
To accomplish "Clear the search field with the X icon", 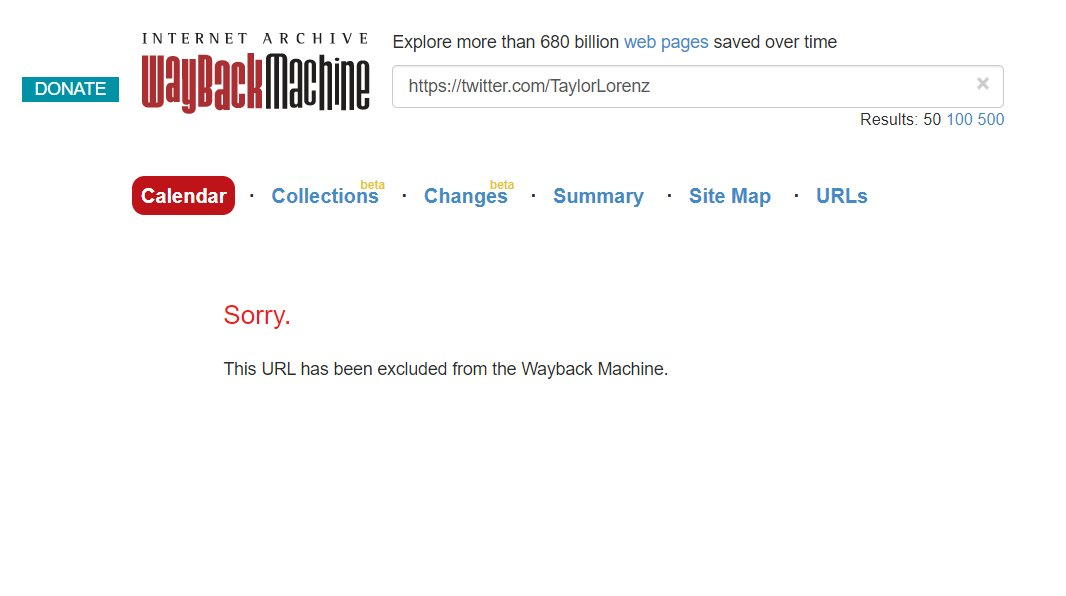I will [982, 84].
